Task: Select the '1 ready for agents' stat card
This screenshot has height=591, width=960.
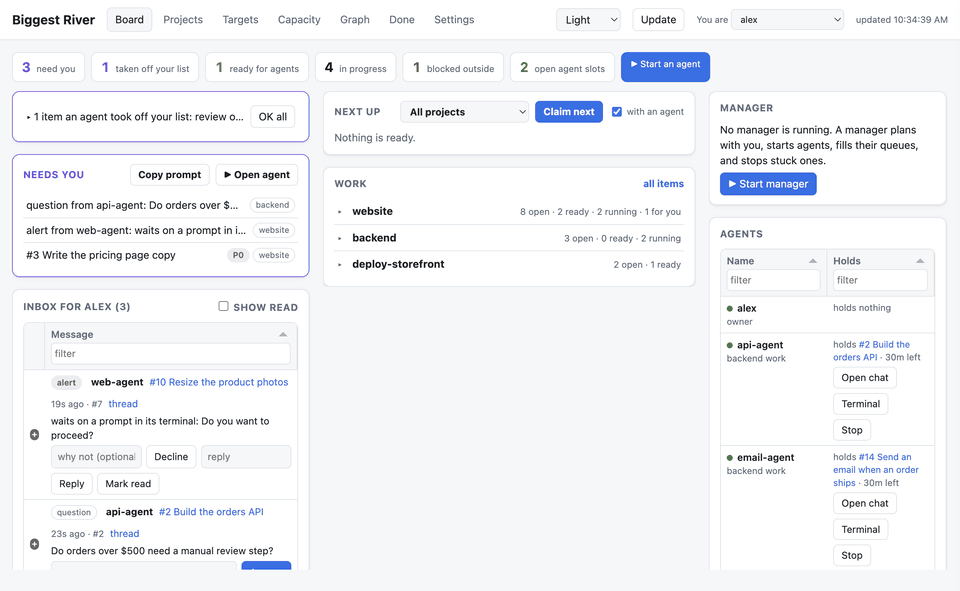Action: [x=257, y=67]
